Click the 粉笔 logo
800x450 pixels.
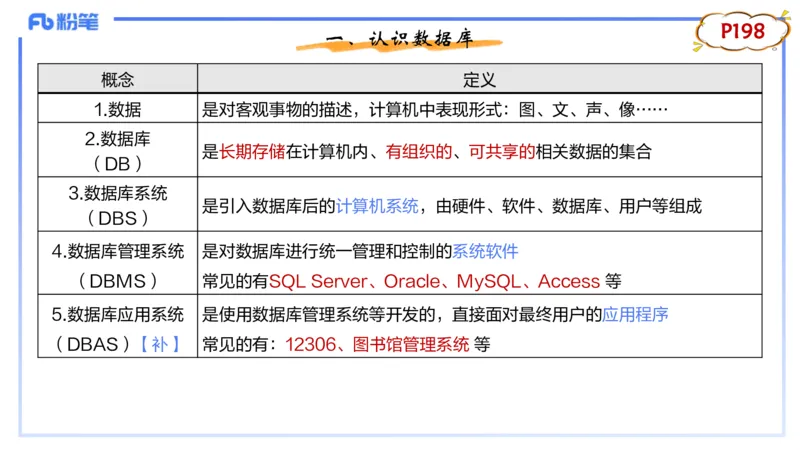[x=63, y=22]
